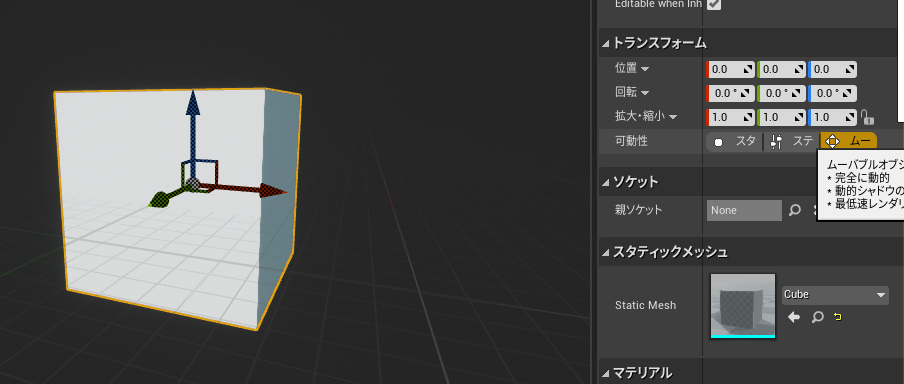
Task: Click the 可動性 property label
Action: click(x=632, y=141)
